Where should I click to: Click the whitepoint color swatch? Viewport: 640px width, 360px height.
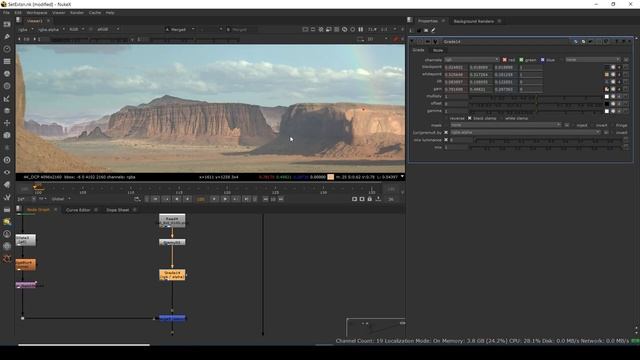tap(607, 74)
